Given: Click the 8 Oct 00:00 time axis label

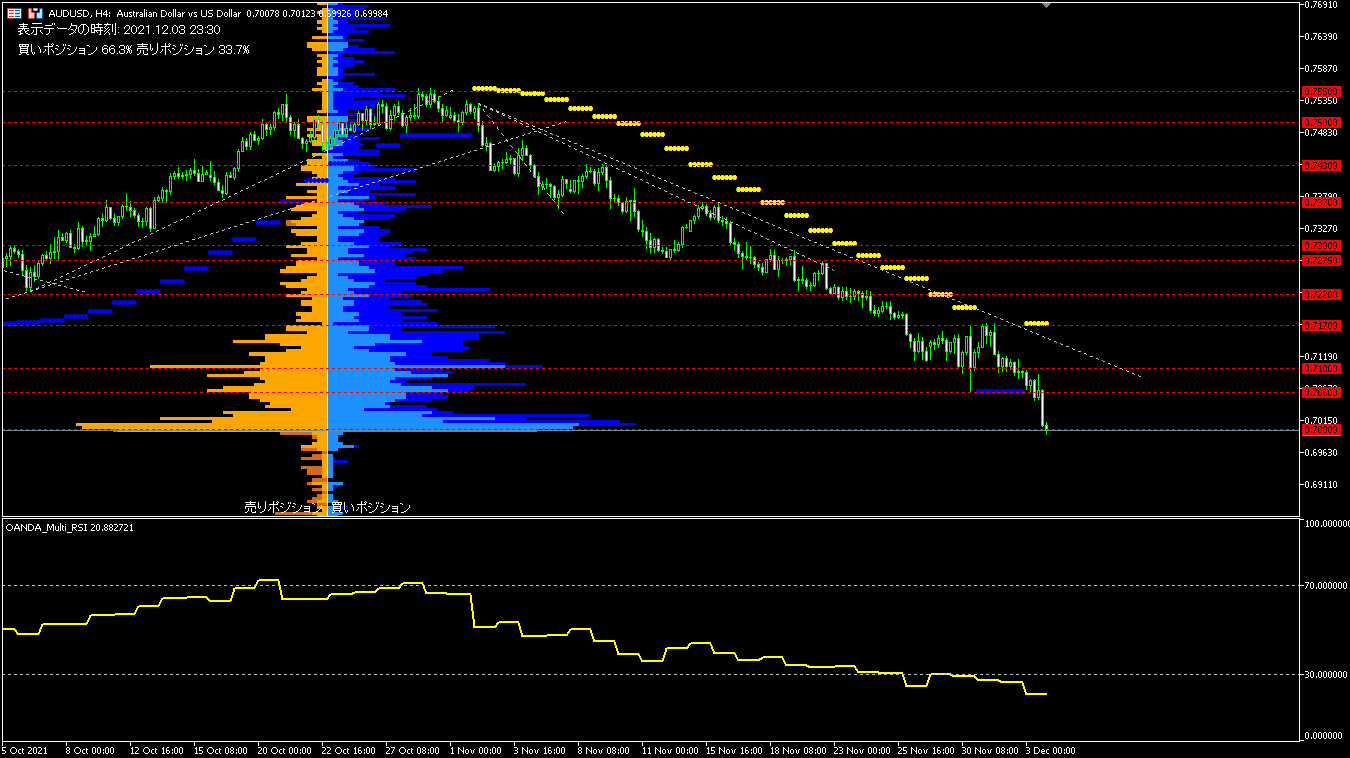Looking at the screenshot, I should coord(90,749).
